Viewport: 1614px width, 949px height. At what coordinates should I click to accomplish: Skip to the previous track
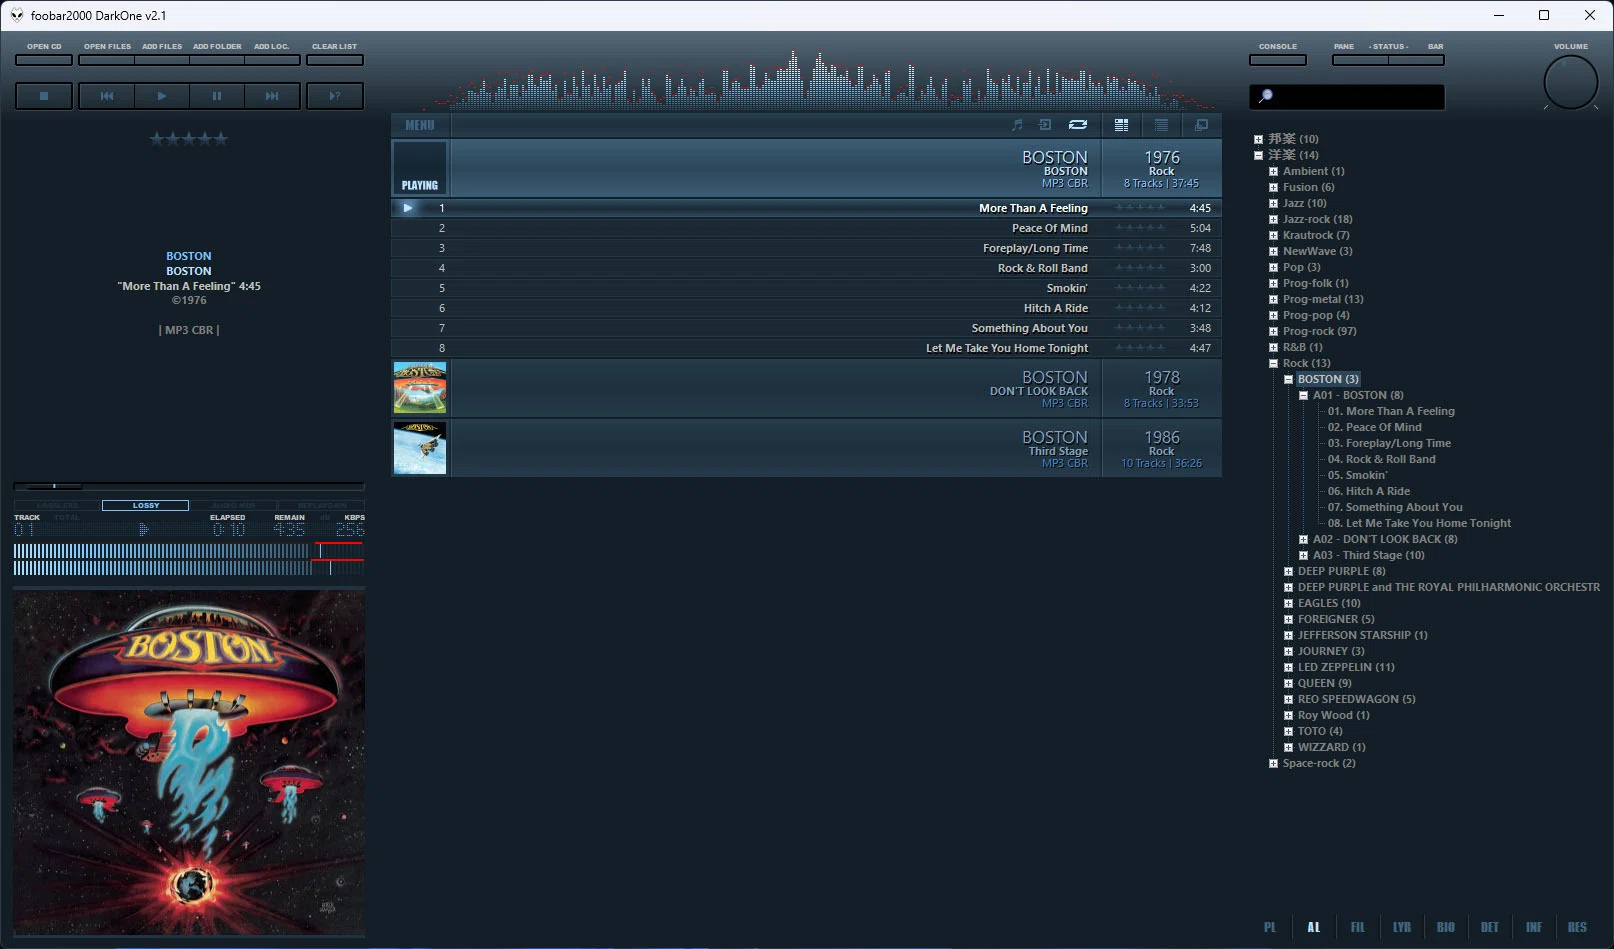[107, 96]
